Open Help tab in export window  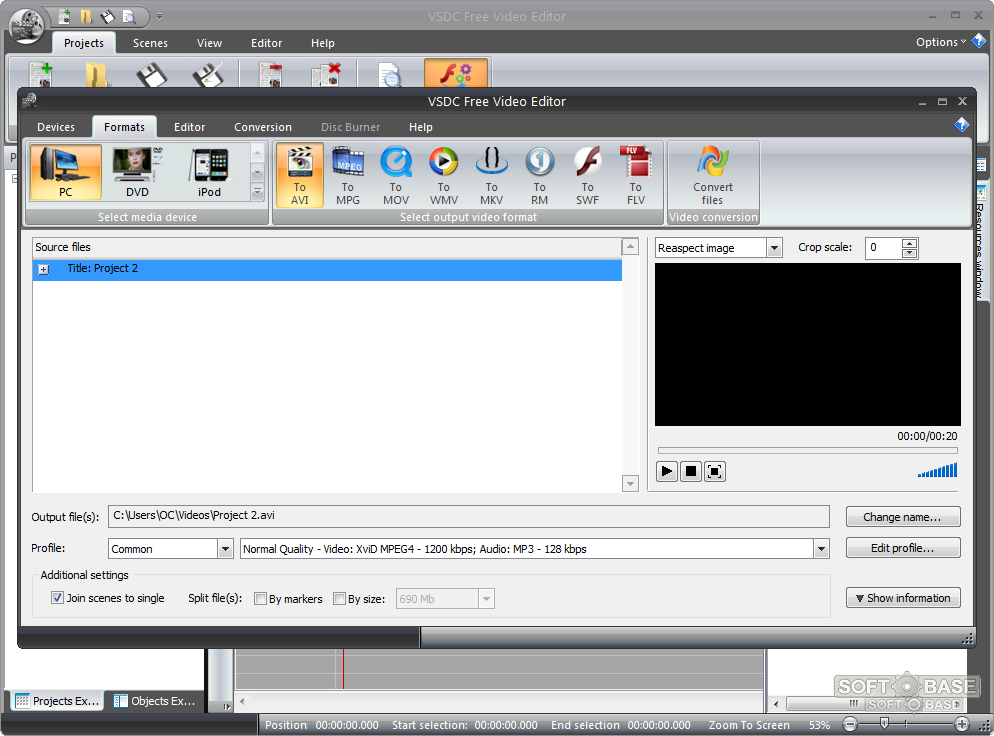click(420, 127)
